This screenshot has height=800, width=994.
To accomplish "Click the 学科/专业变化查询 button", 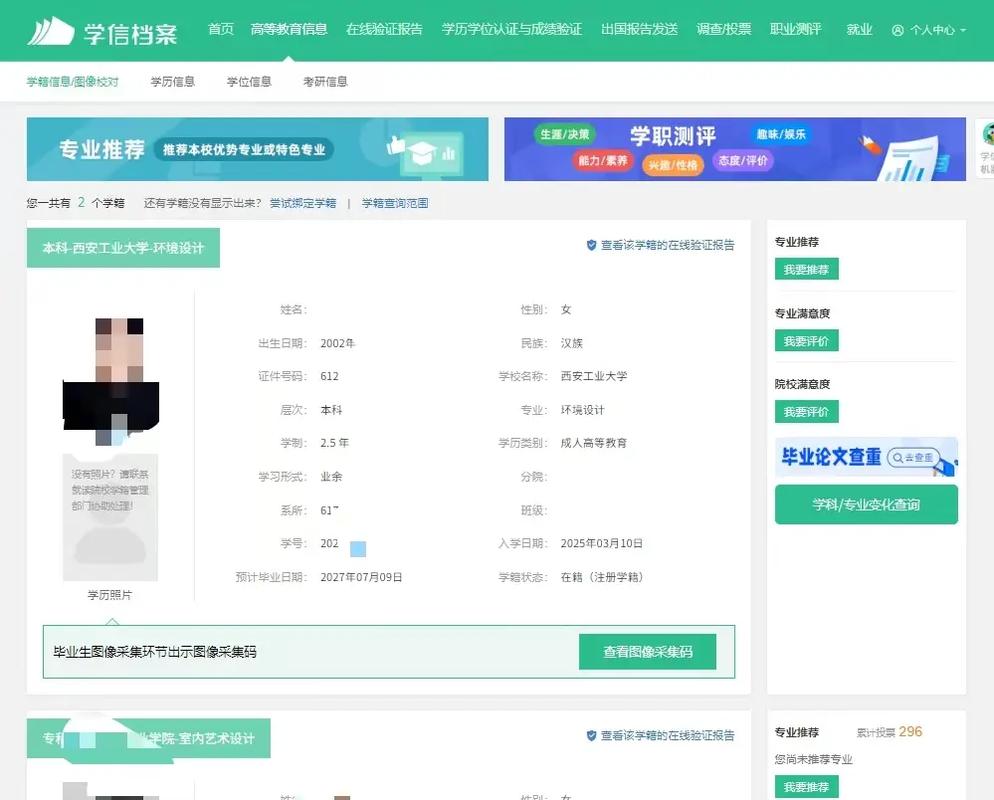I will tap(866, 505).
